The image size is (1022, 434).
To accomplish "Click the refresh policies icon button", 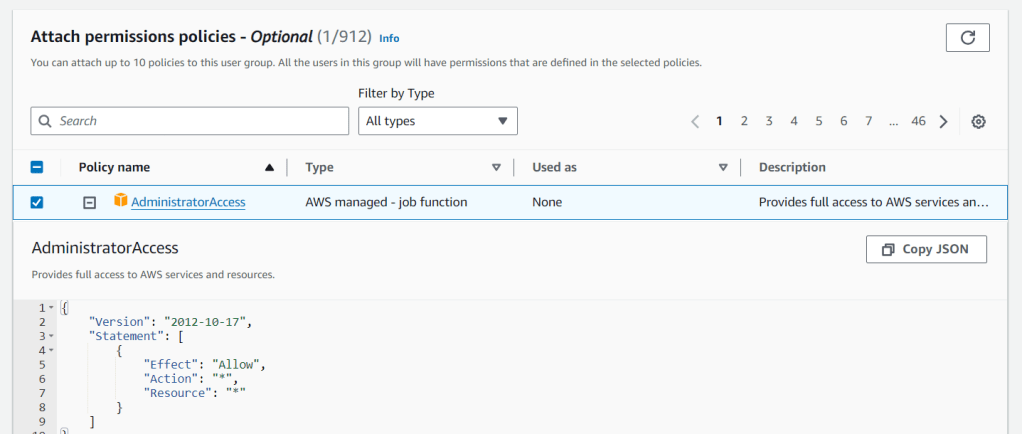I will coord(967,38).
